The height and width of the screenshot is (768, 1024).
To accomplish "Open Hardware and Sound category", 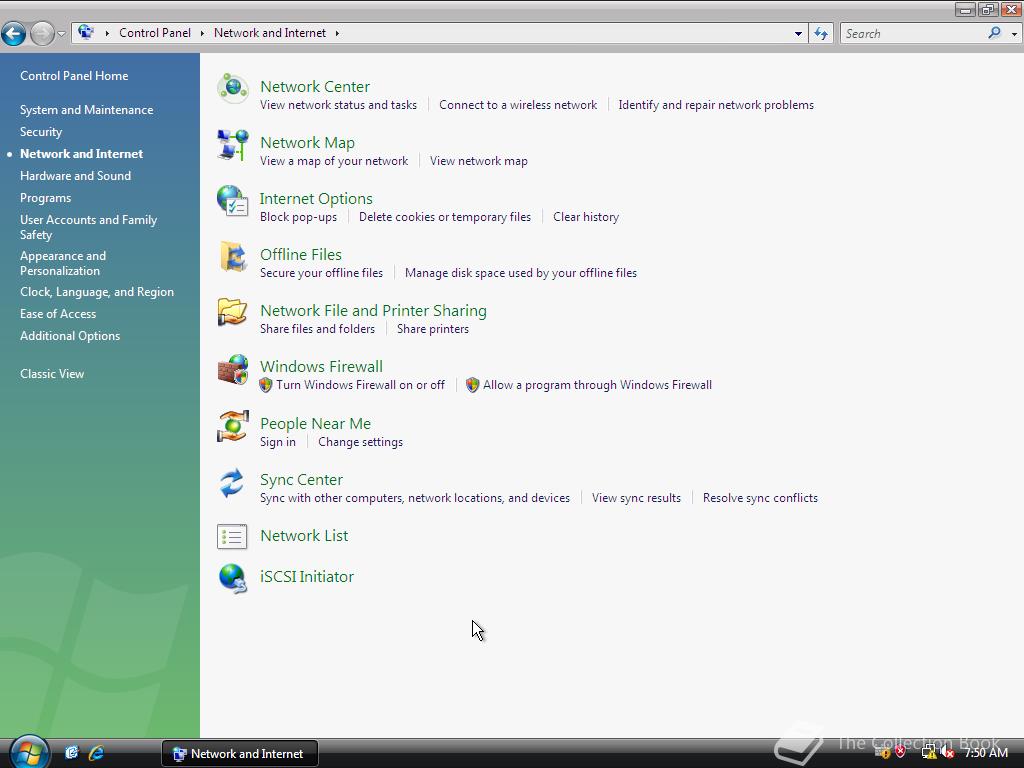I will [x=76, y=176].
